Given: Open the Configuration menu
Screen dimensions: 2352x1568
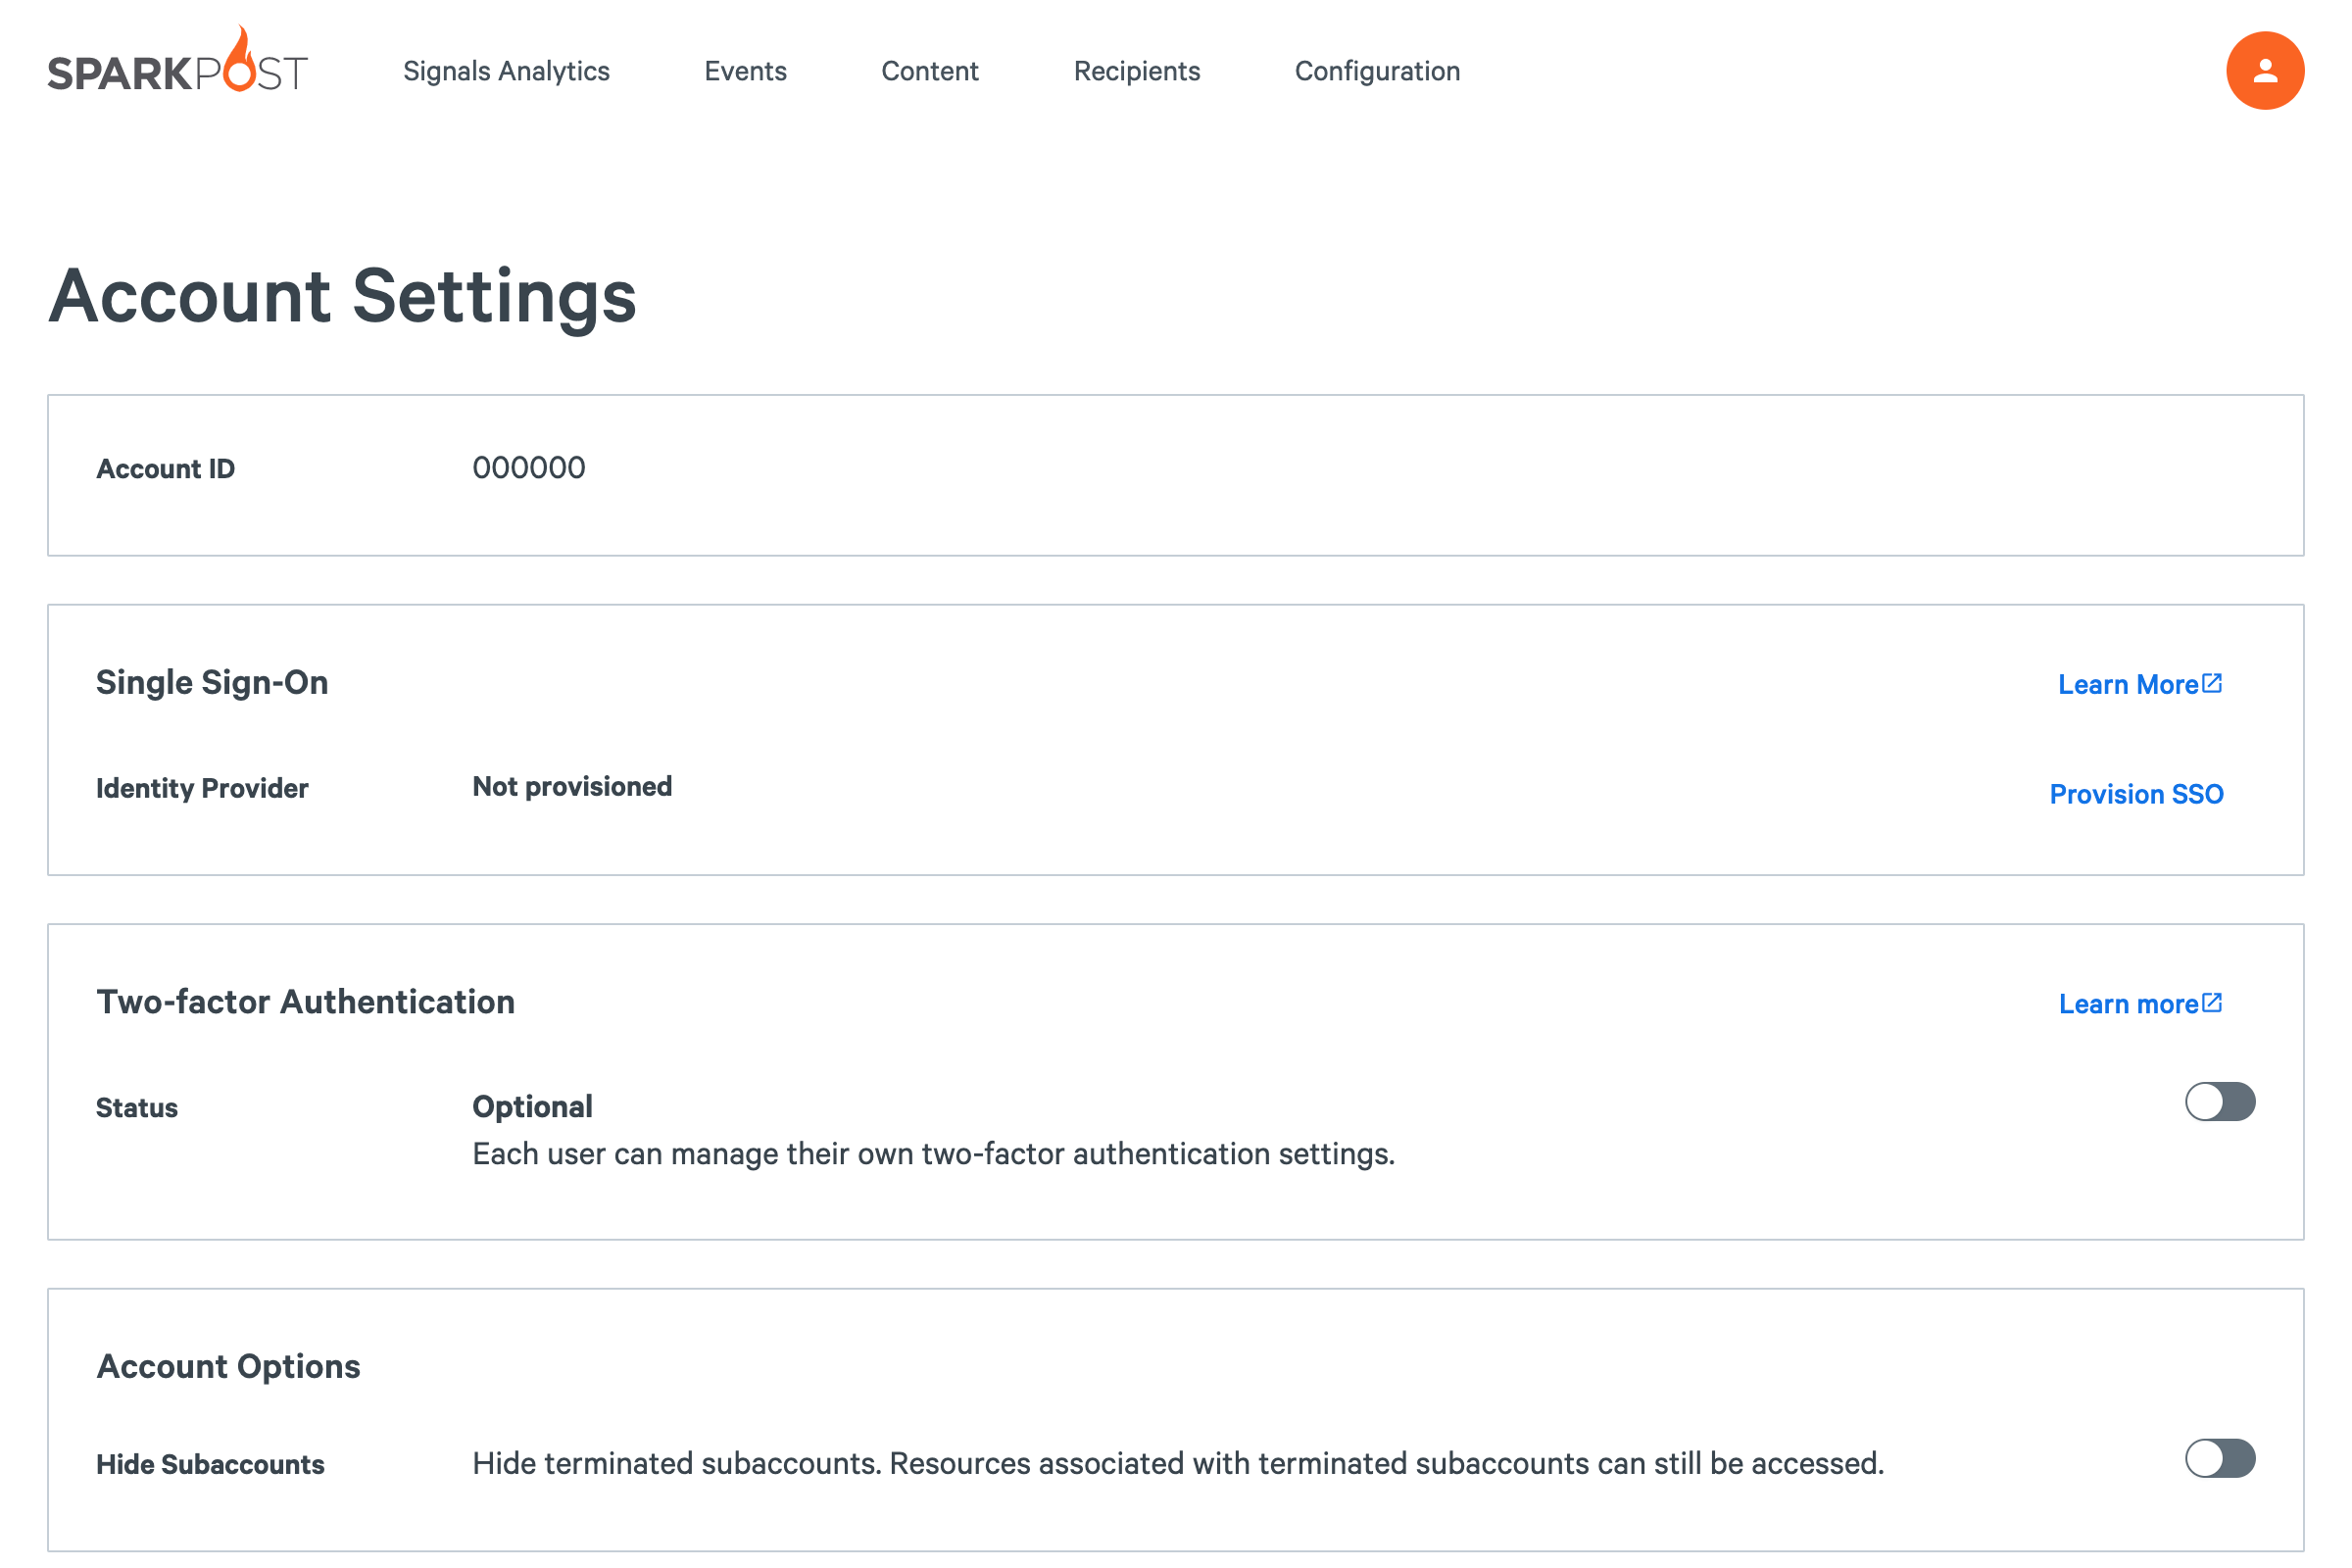Looking at the screenshot, I should coord(1377,71).
